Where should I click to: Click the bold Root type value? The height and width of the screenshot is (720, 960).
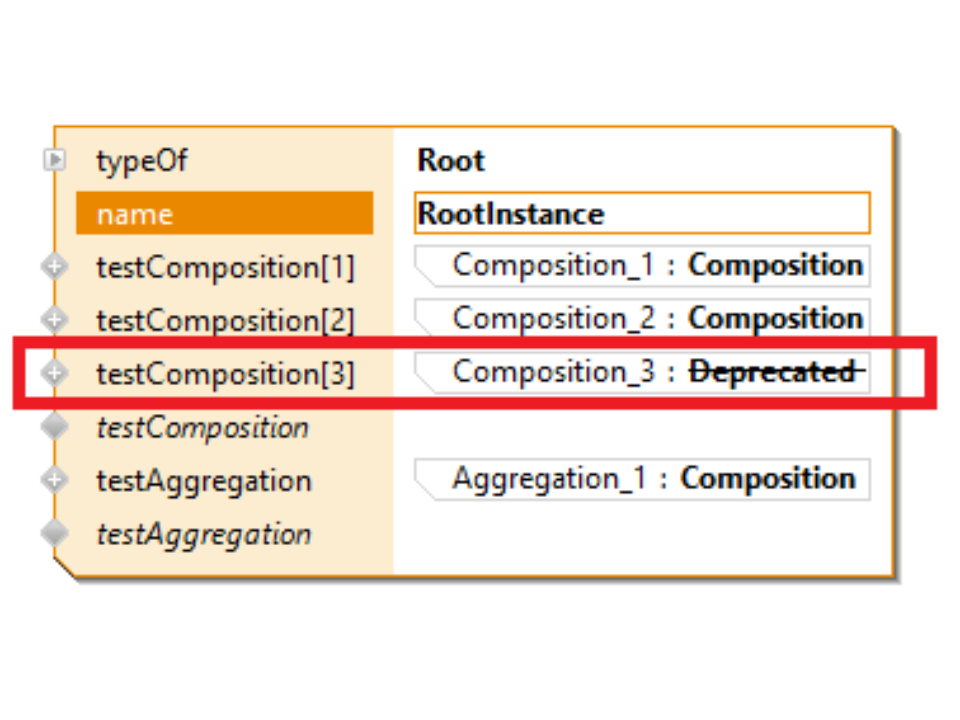pyautogui.click(x=451, y=160)
